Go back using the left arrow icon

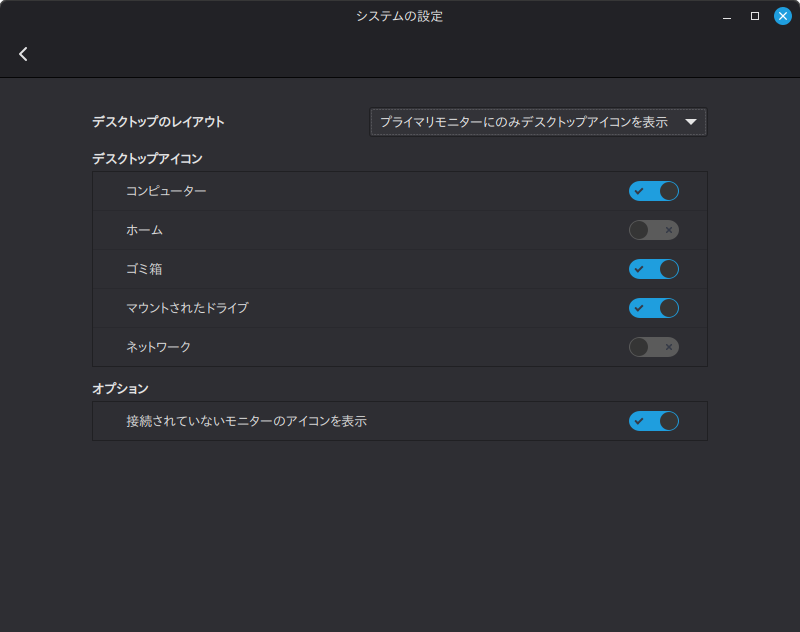coord(23,54)
